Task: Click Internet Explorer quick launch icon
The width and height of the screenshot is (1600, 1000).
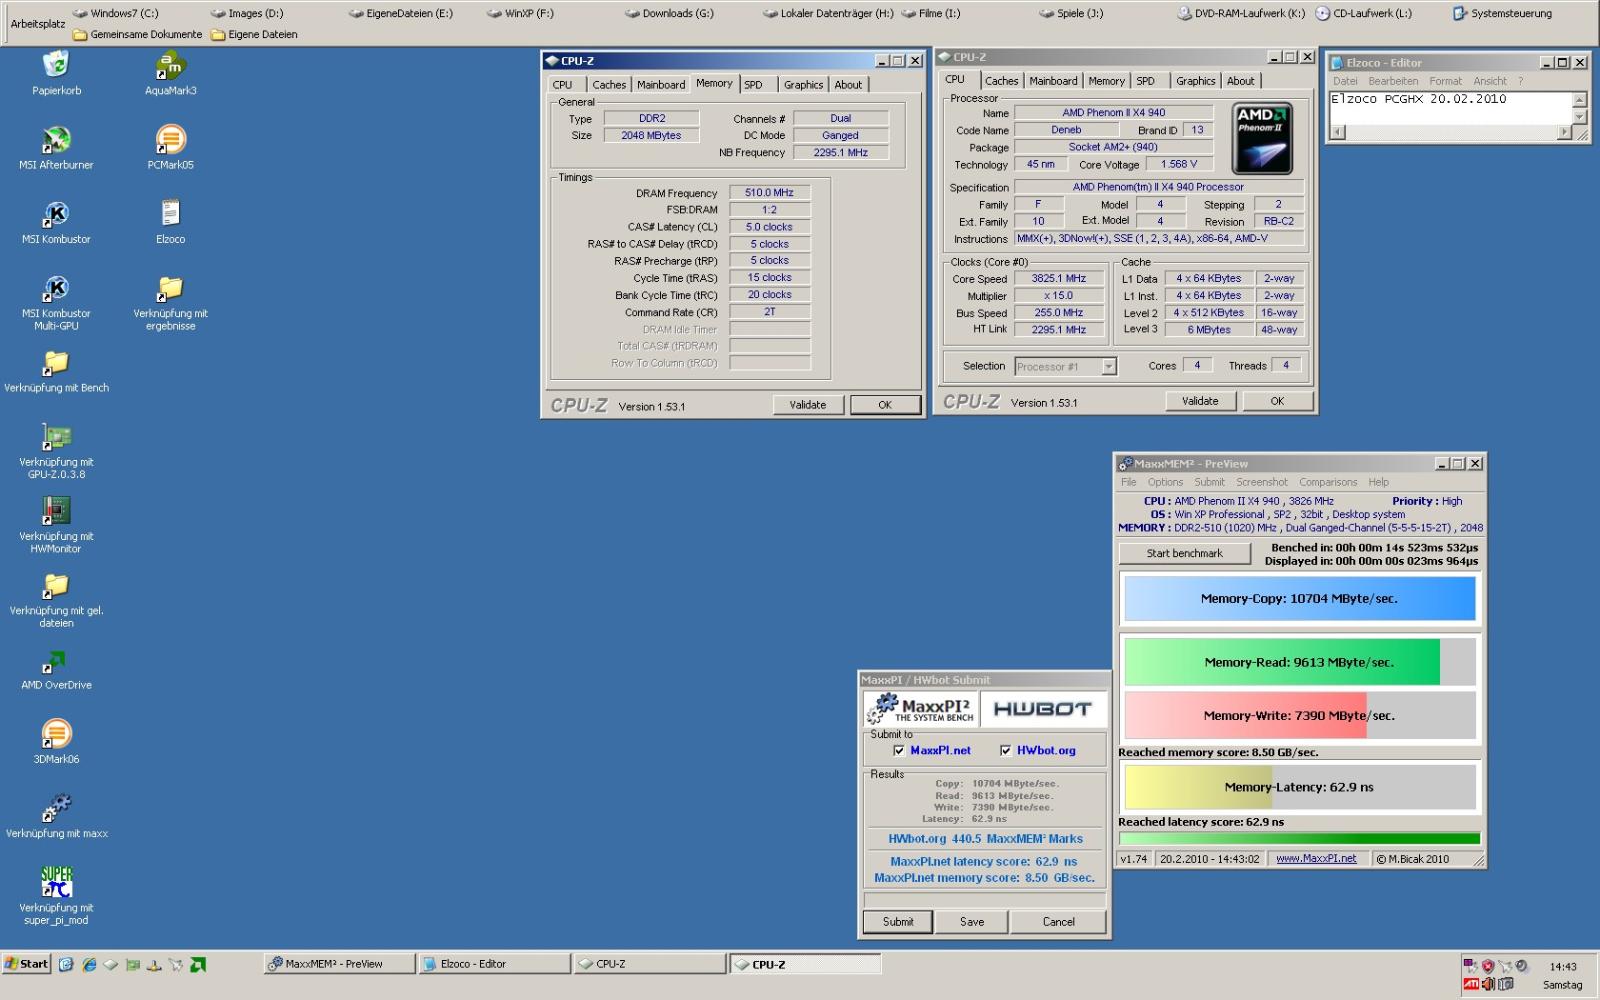Action: coord(89,964)
